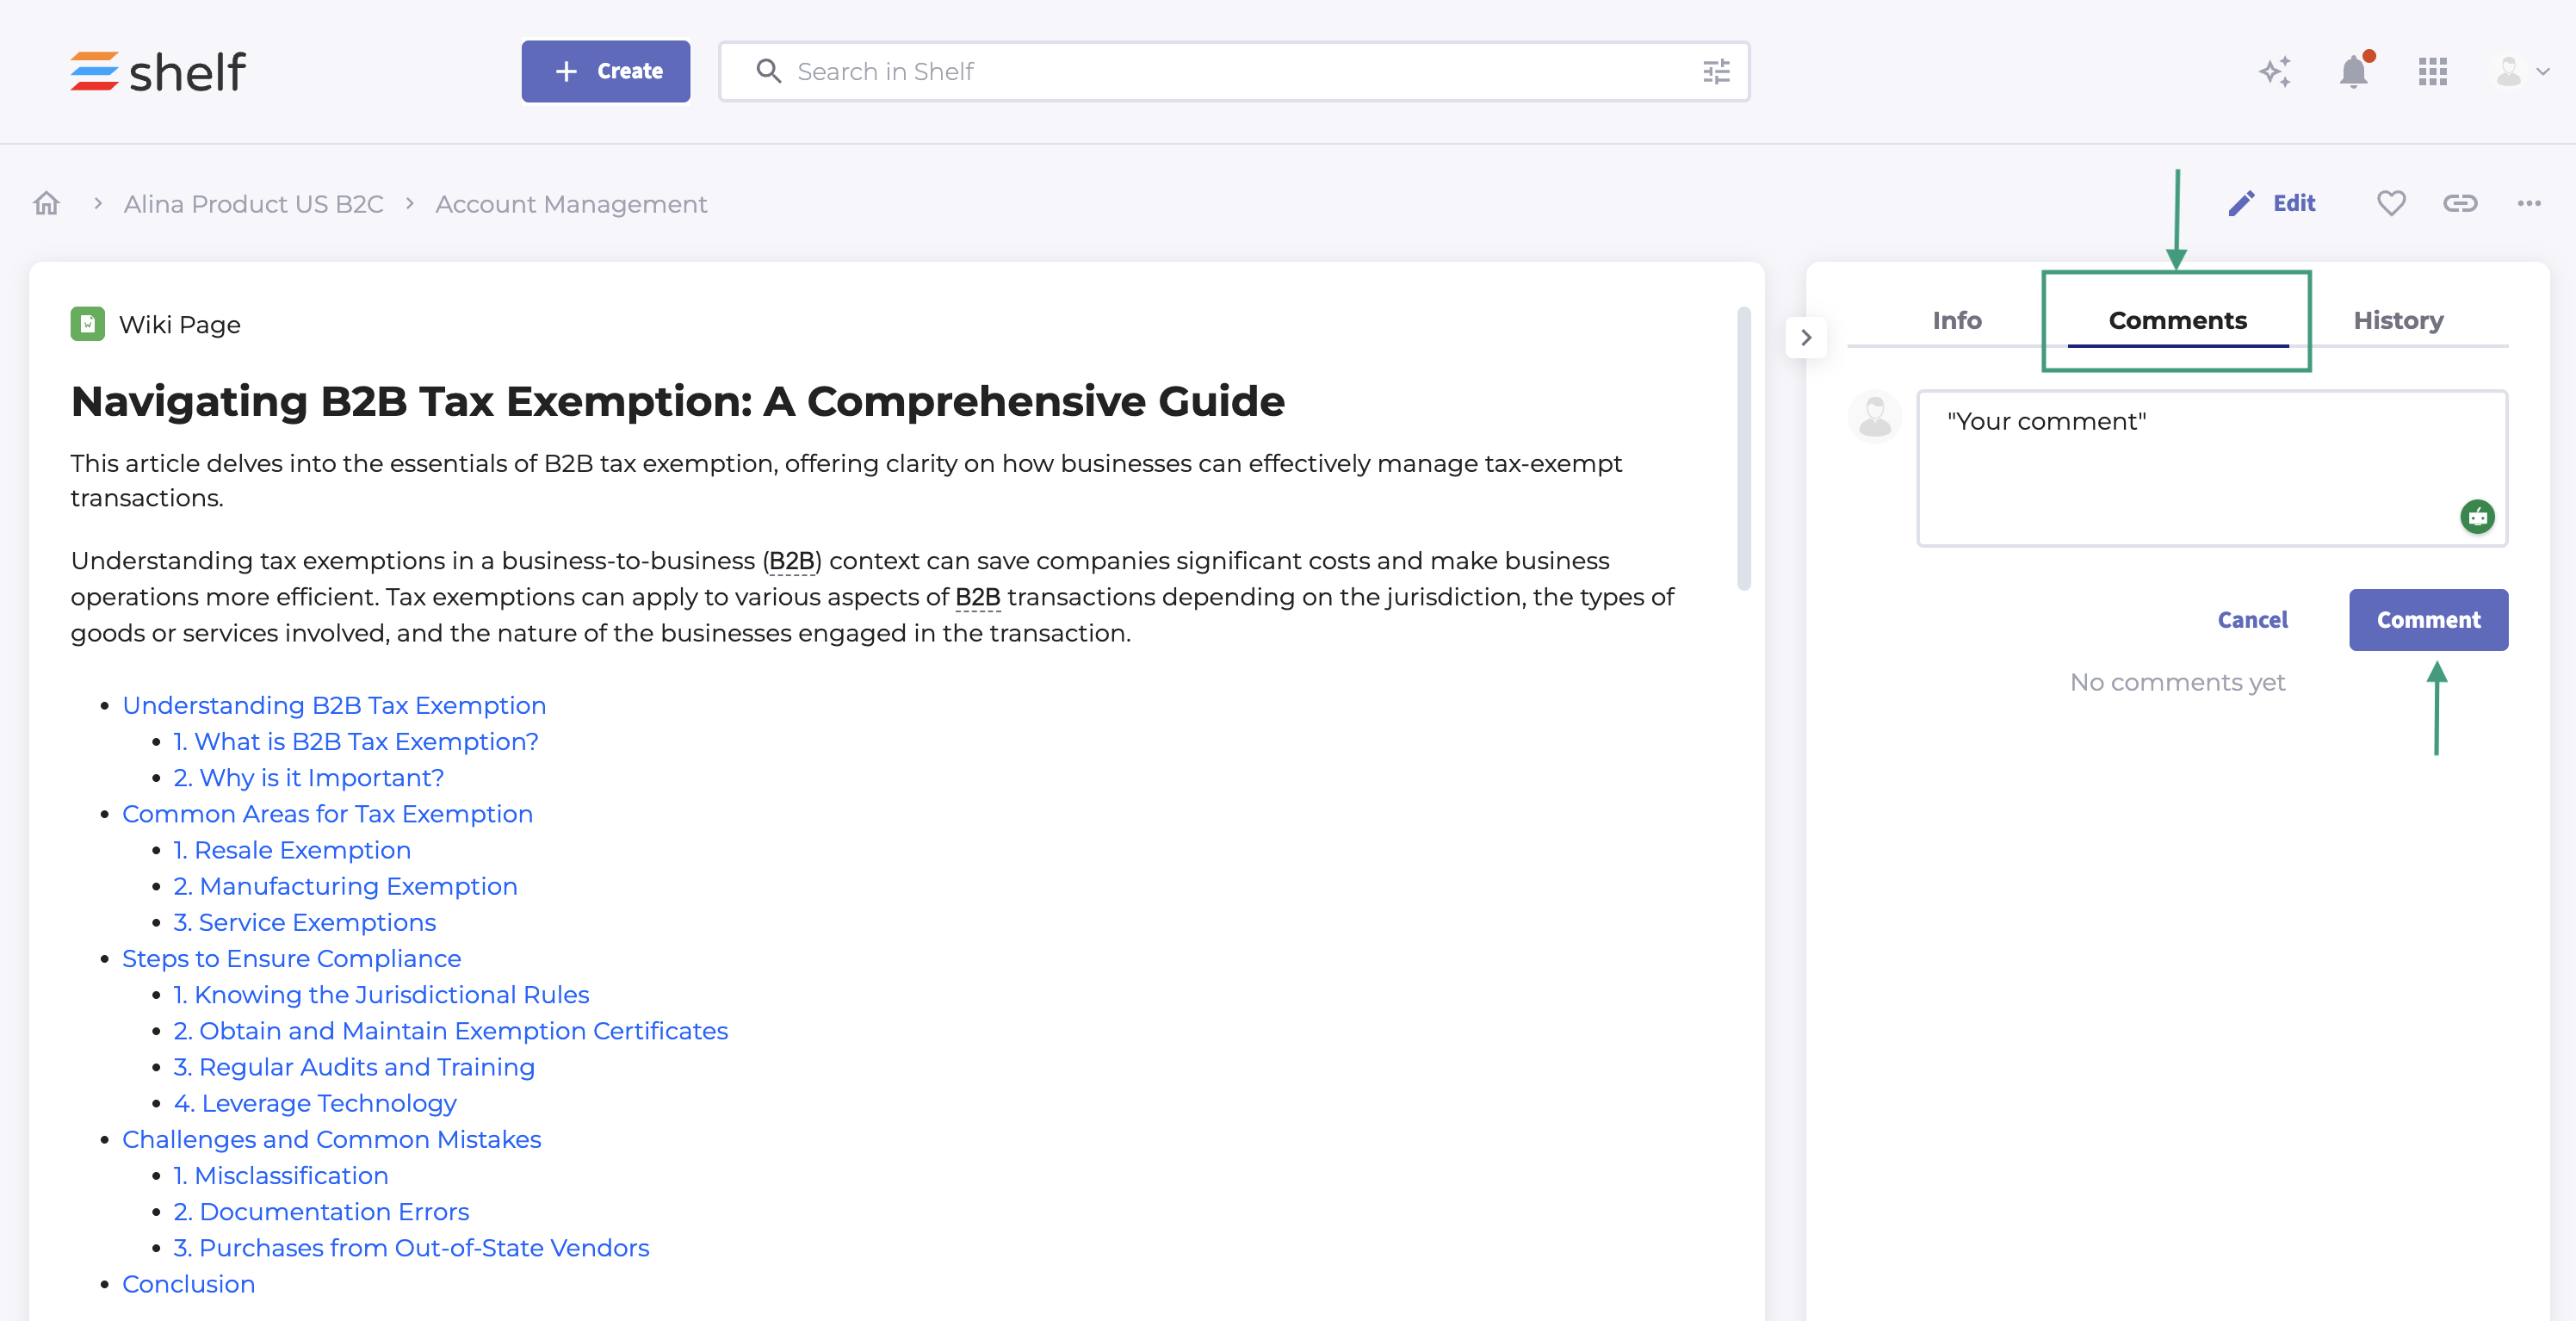Viewport: 2576px width, 1321px height.
Task: Click the home breadcrumb icon
Action: pos(46,204)
